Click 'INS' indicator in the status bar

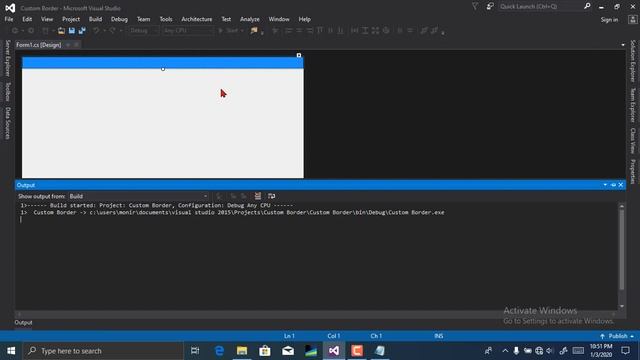point(439,336)
